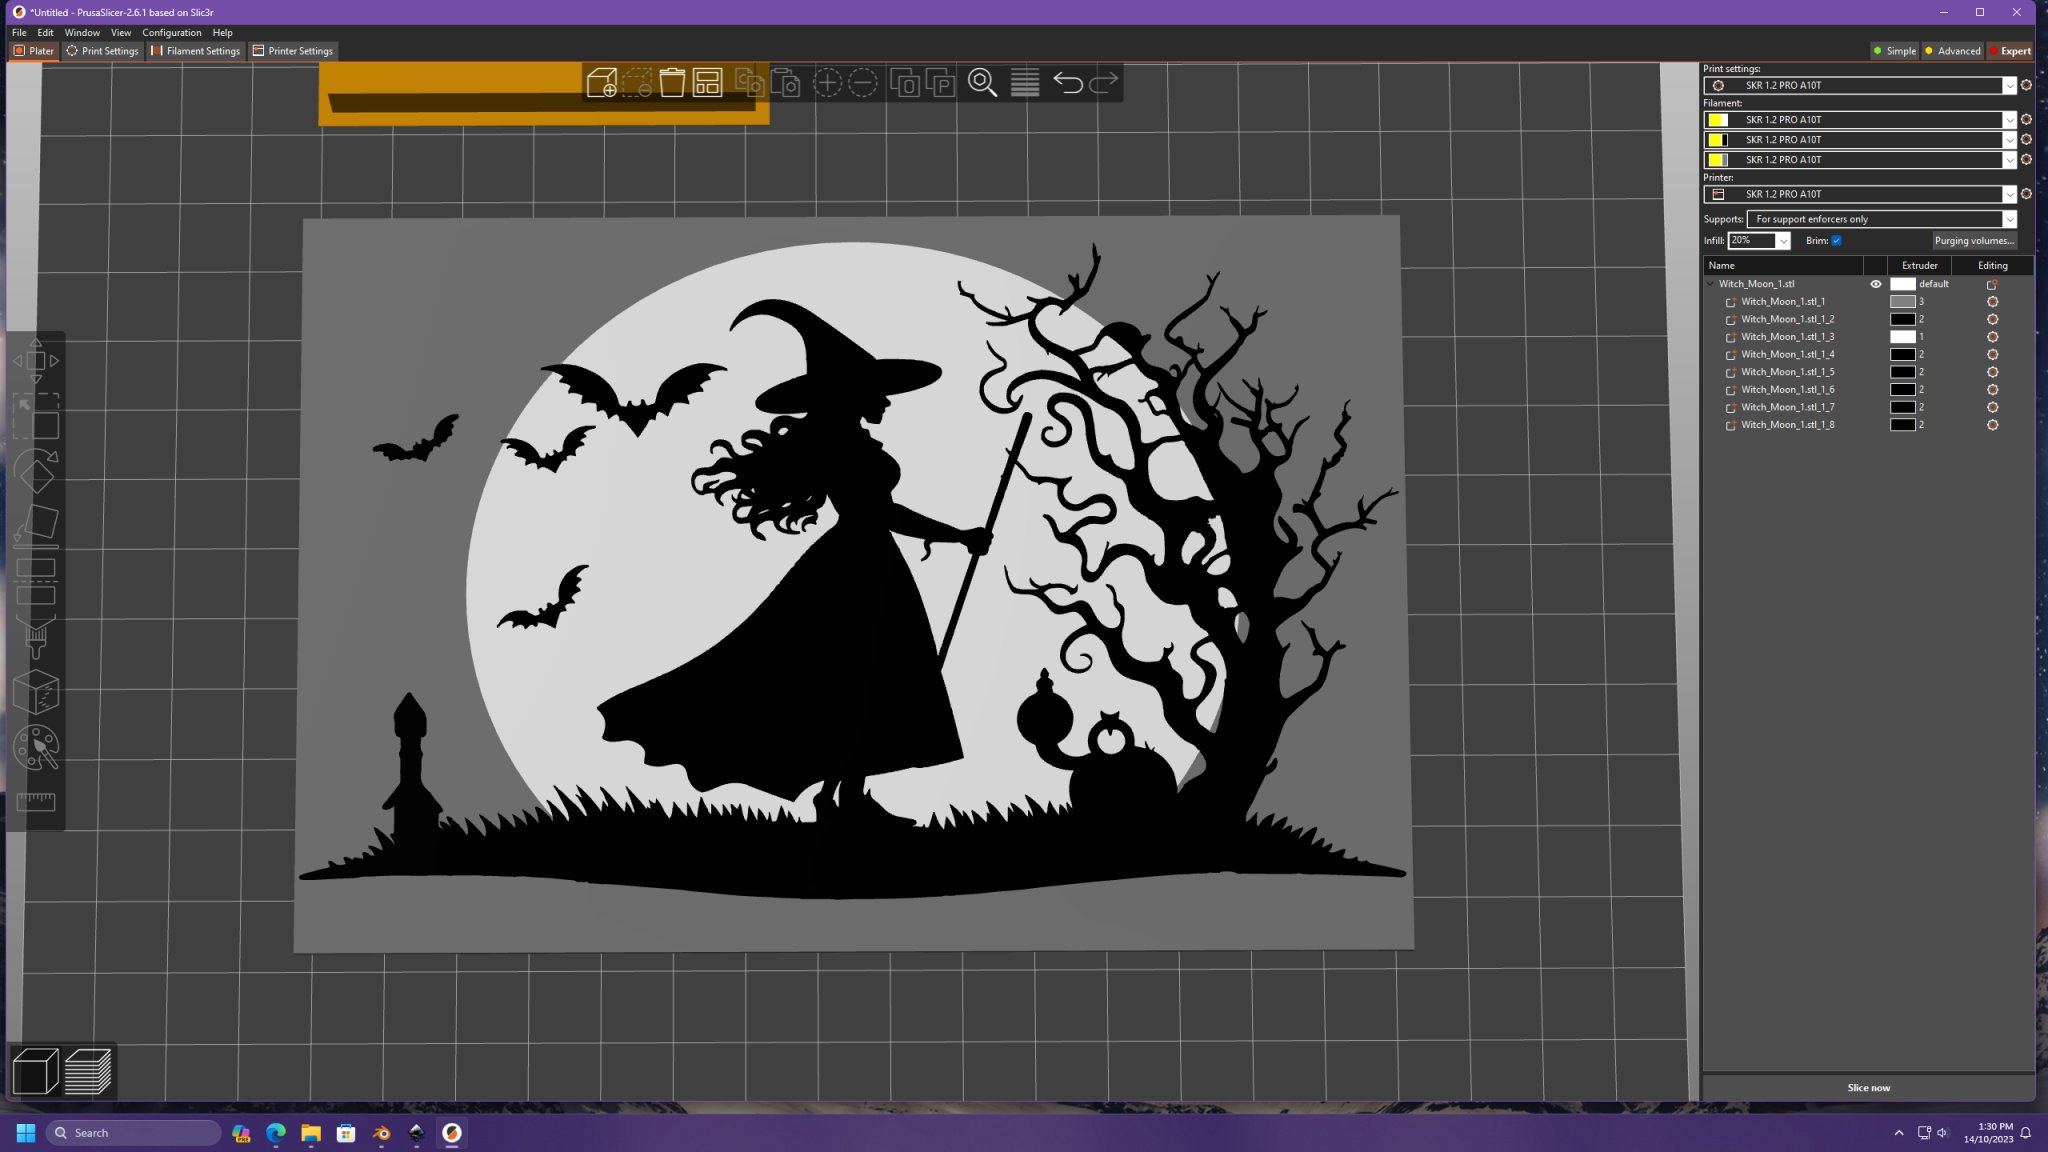The width and height of the screenshot is (2048, 1152).
Task: Click the Delete all trash icon
Action: [672, 83]
